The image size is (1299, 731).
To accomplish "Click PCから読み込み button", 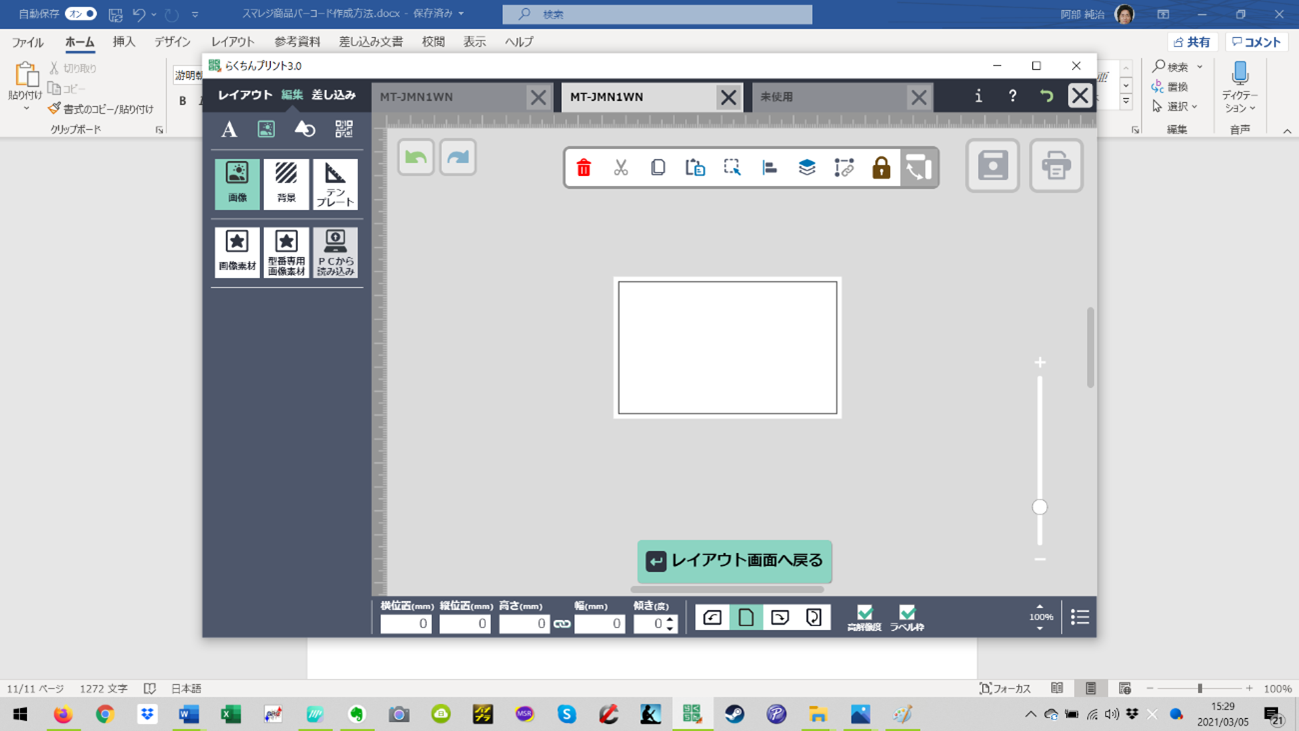I will (335, 253).
